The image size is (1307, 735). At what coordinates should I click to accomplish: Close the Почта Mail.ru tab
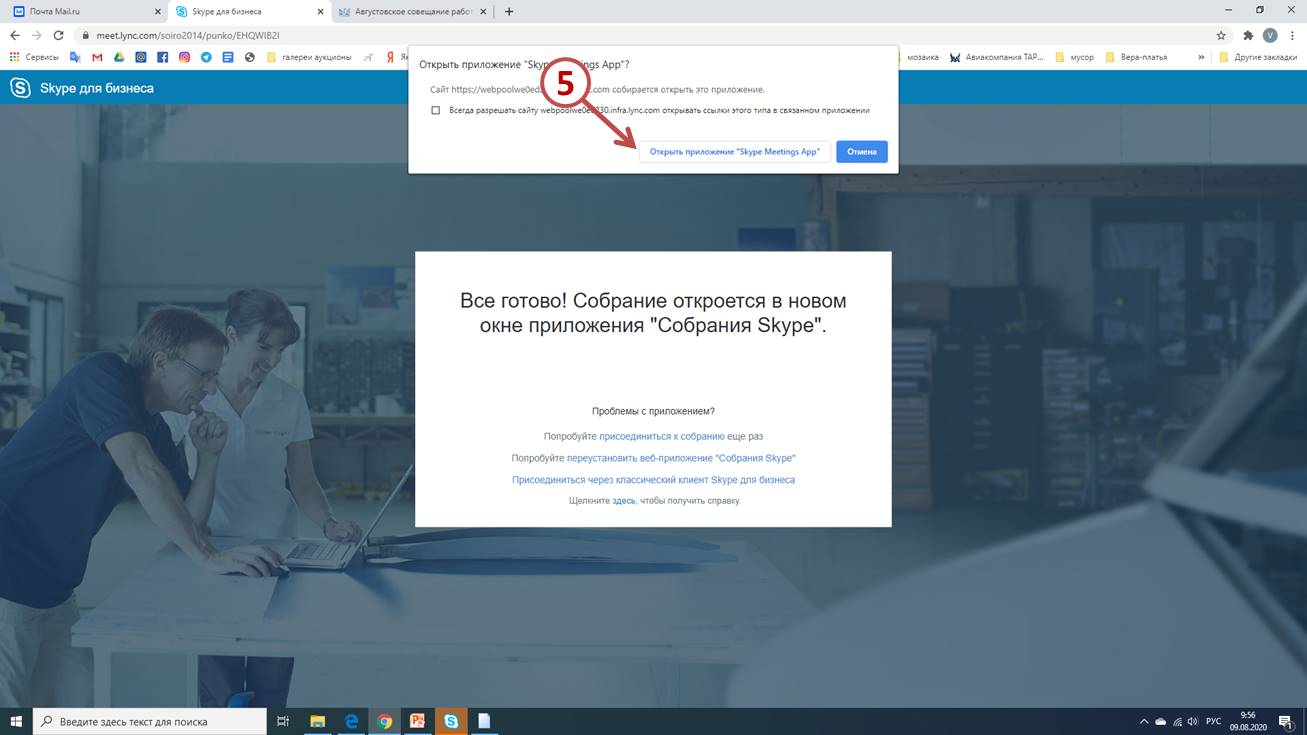point(157,12)
